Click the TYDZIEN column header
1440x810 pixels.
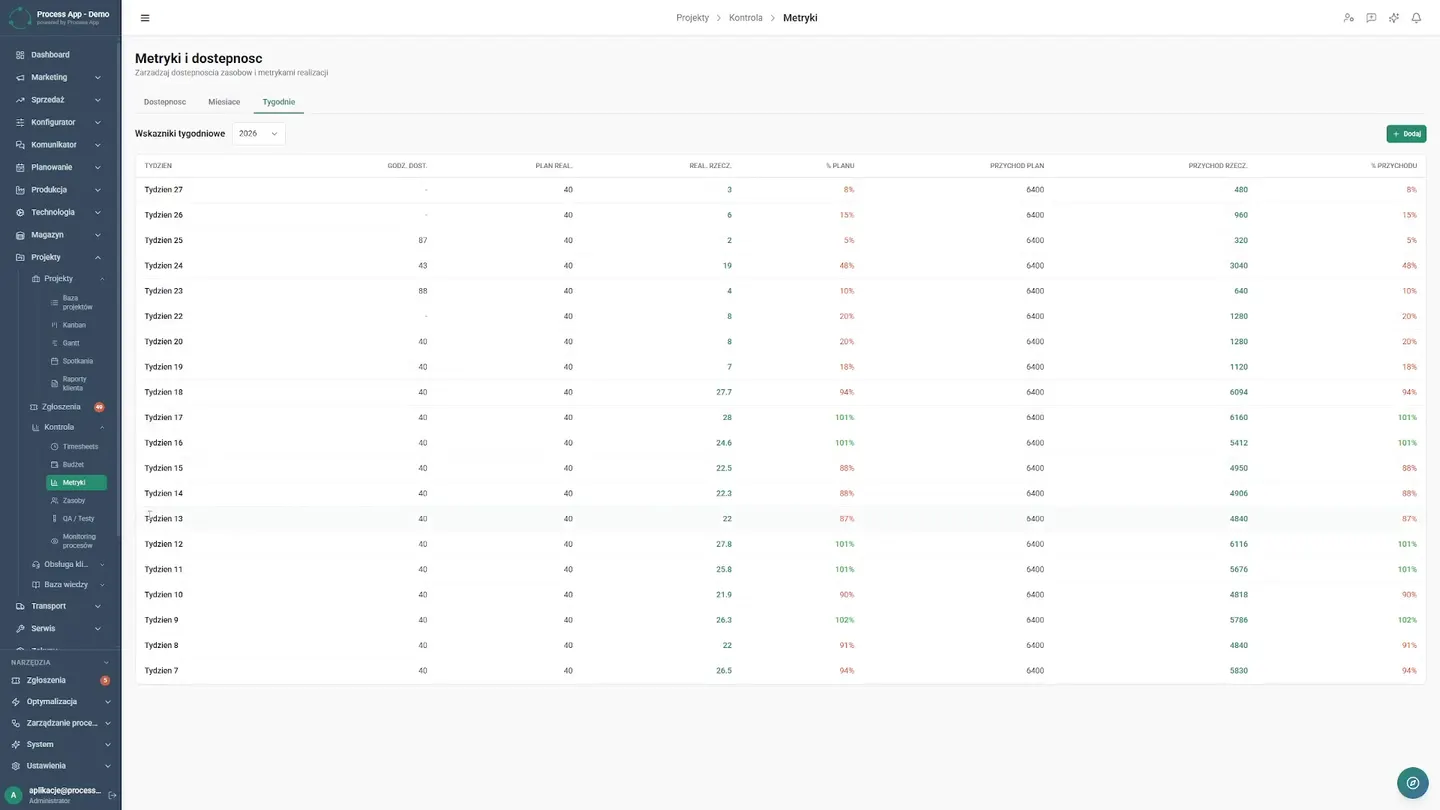click(158, 166)
